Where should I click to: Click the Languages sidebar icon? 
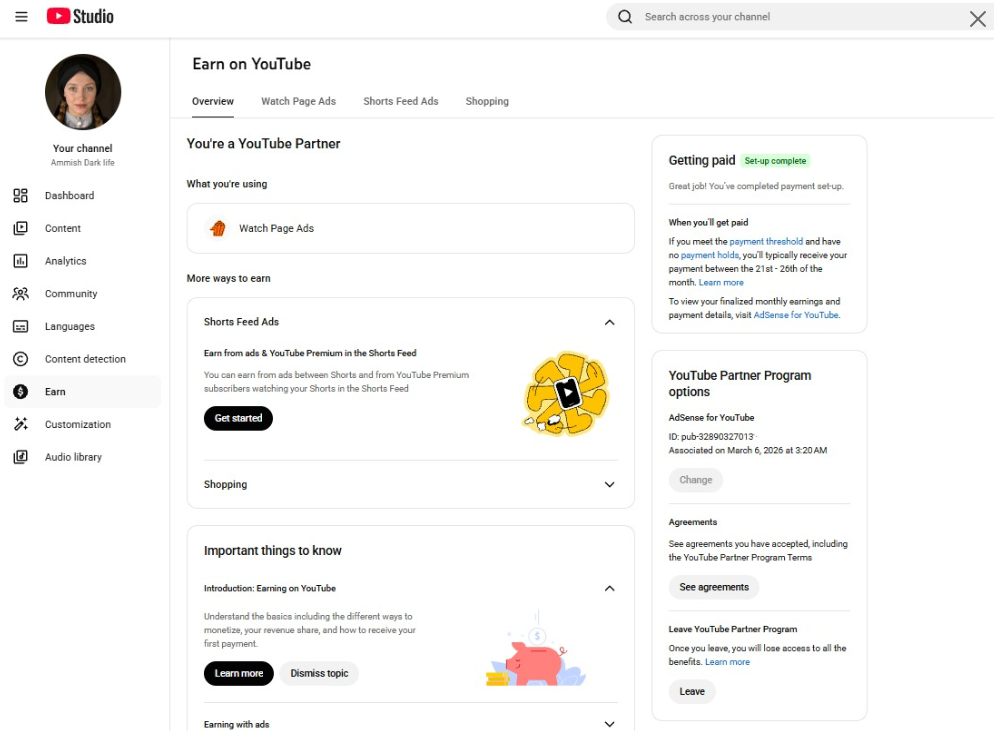click(x=20, y=327)
